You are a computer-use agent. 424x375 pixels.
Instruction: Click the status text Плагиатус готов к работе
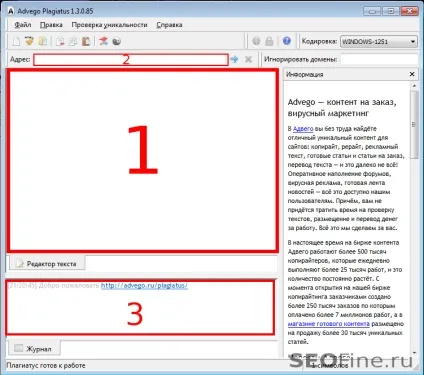[x=46, y=365]
